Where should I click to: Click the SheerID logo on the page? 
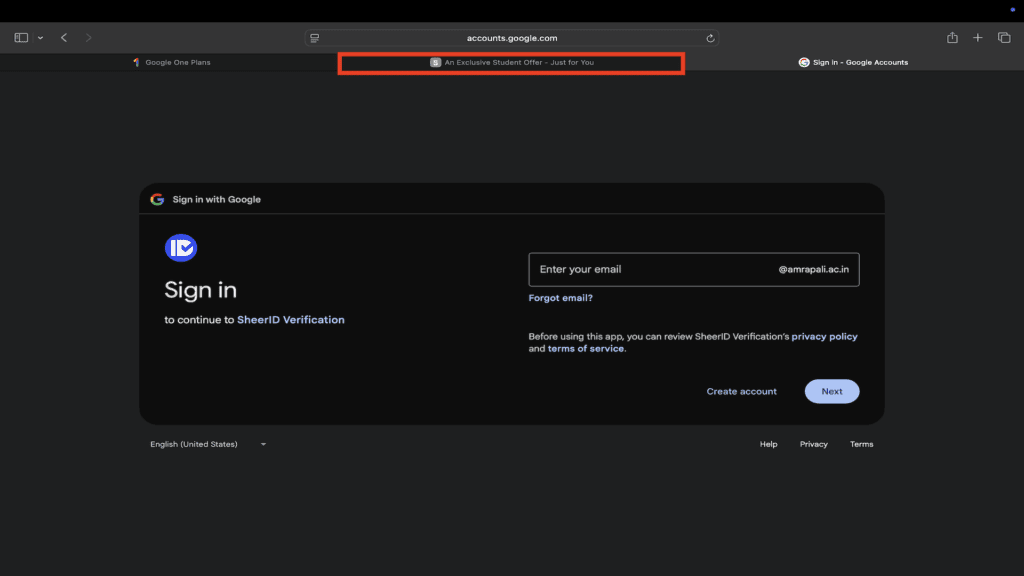pyautogui.click(x=181, y=247)
